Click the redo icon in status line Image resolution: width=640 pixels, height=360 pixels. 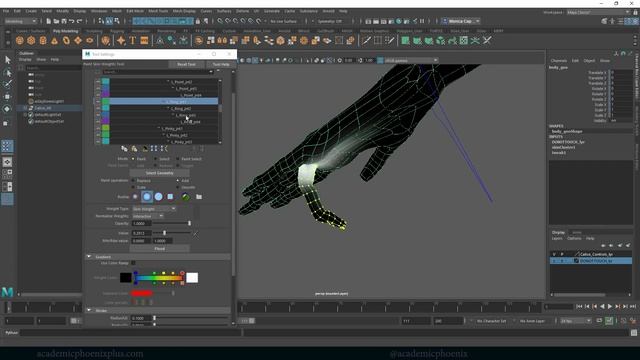(x=80, y=21)
